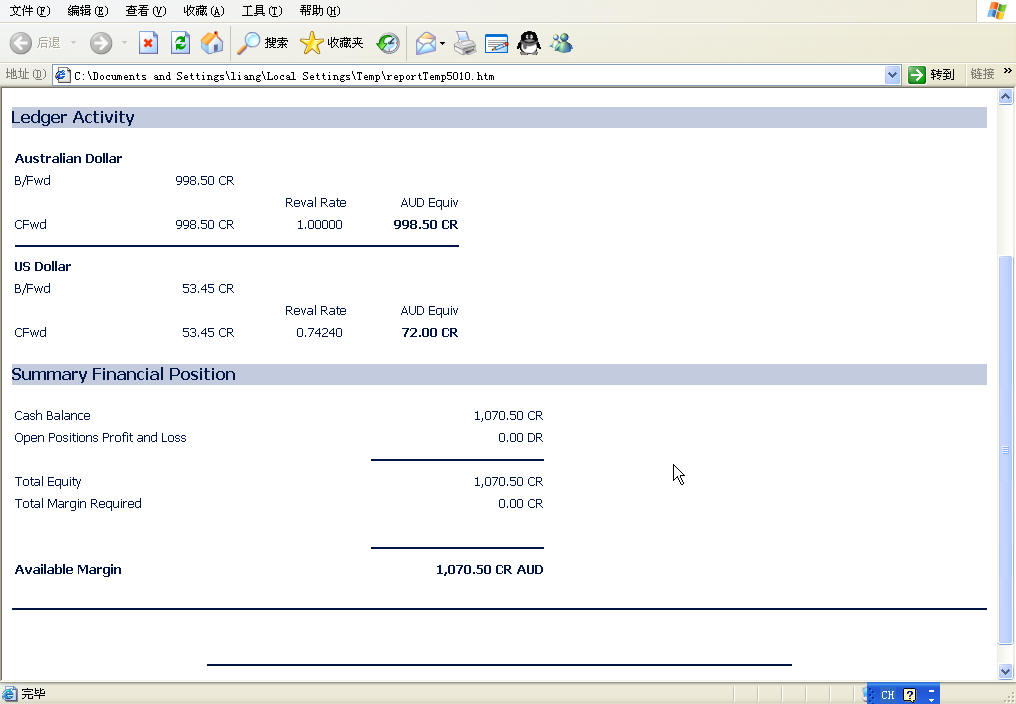Image resolution: width=1016 pixels, height=704 pixels.
Task: Click the 链接 Links toolbar label
Action: point(982,74)
